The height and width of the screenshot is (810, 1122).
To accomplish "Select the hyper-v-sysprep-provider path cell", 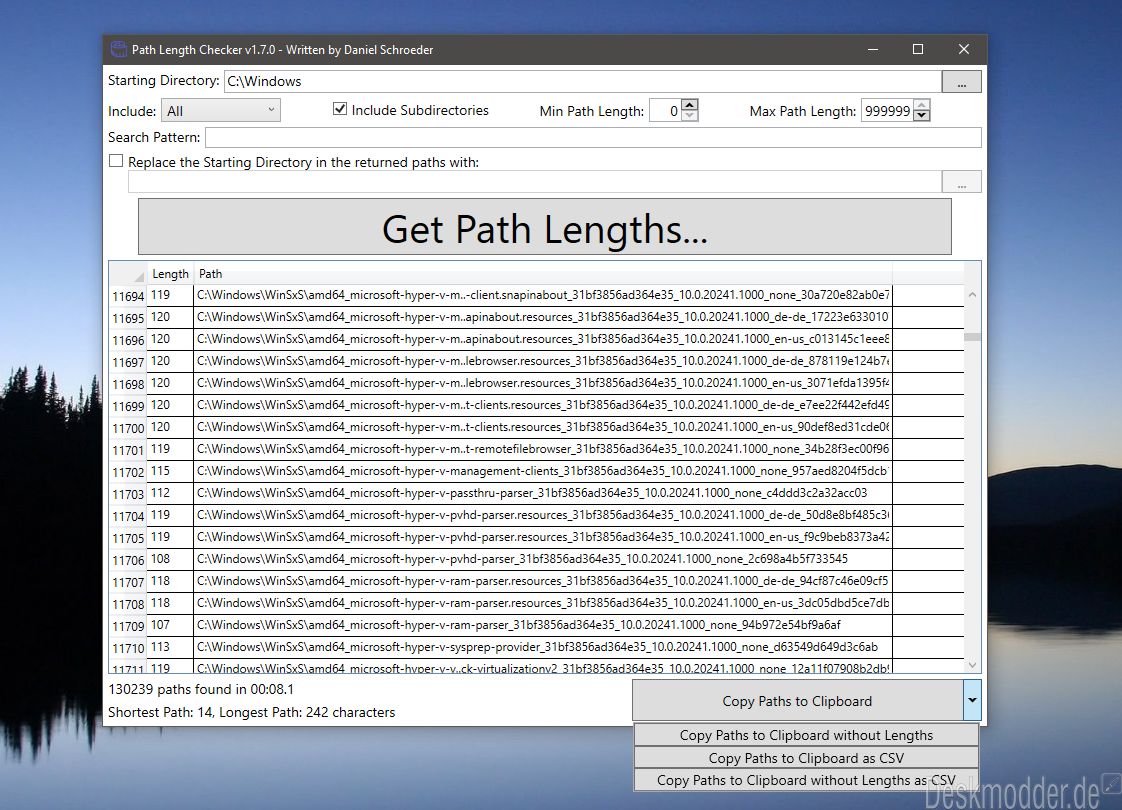I will pos(542,647).
